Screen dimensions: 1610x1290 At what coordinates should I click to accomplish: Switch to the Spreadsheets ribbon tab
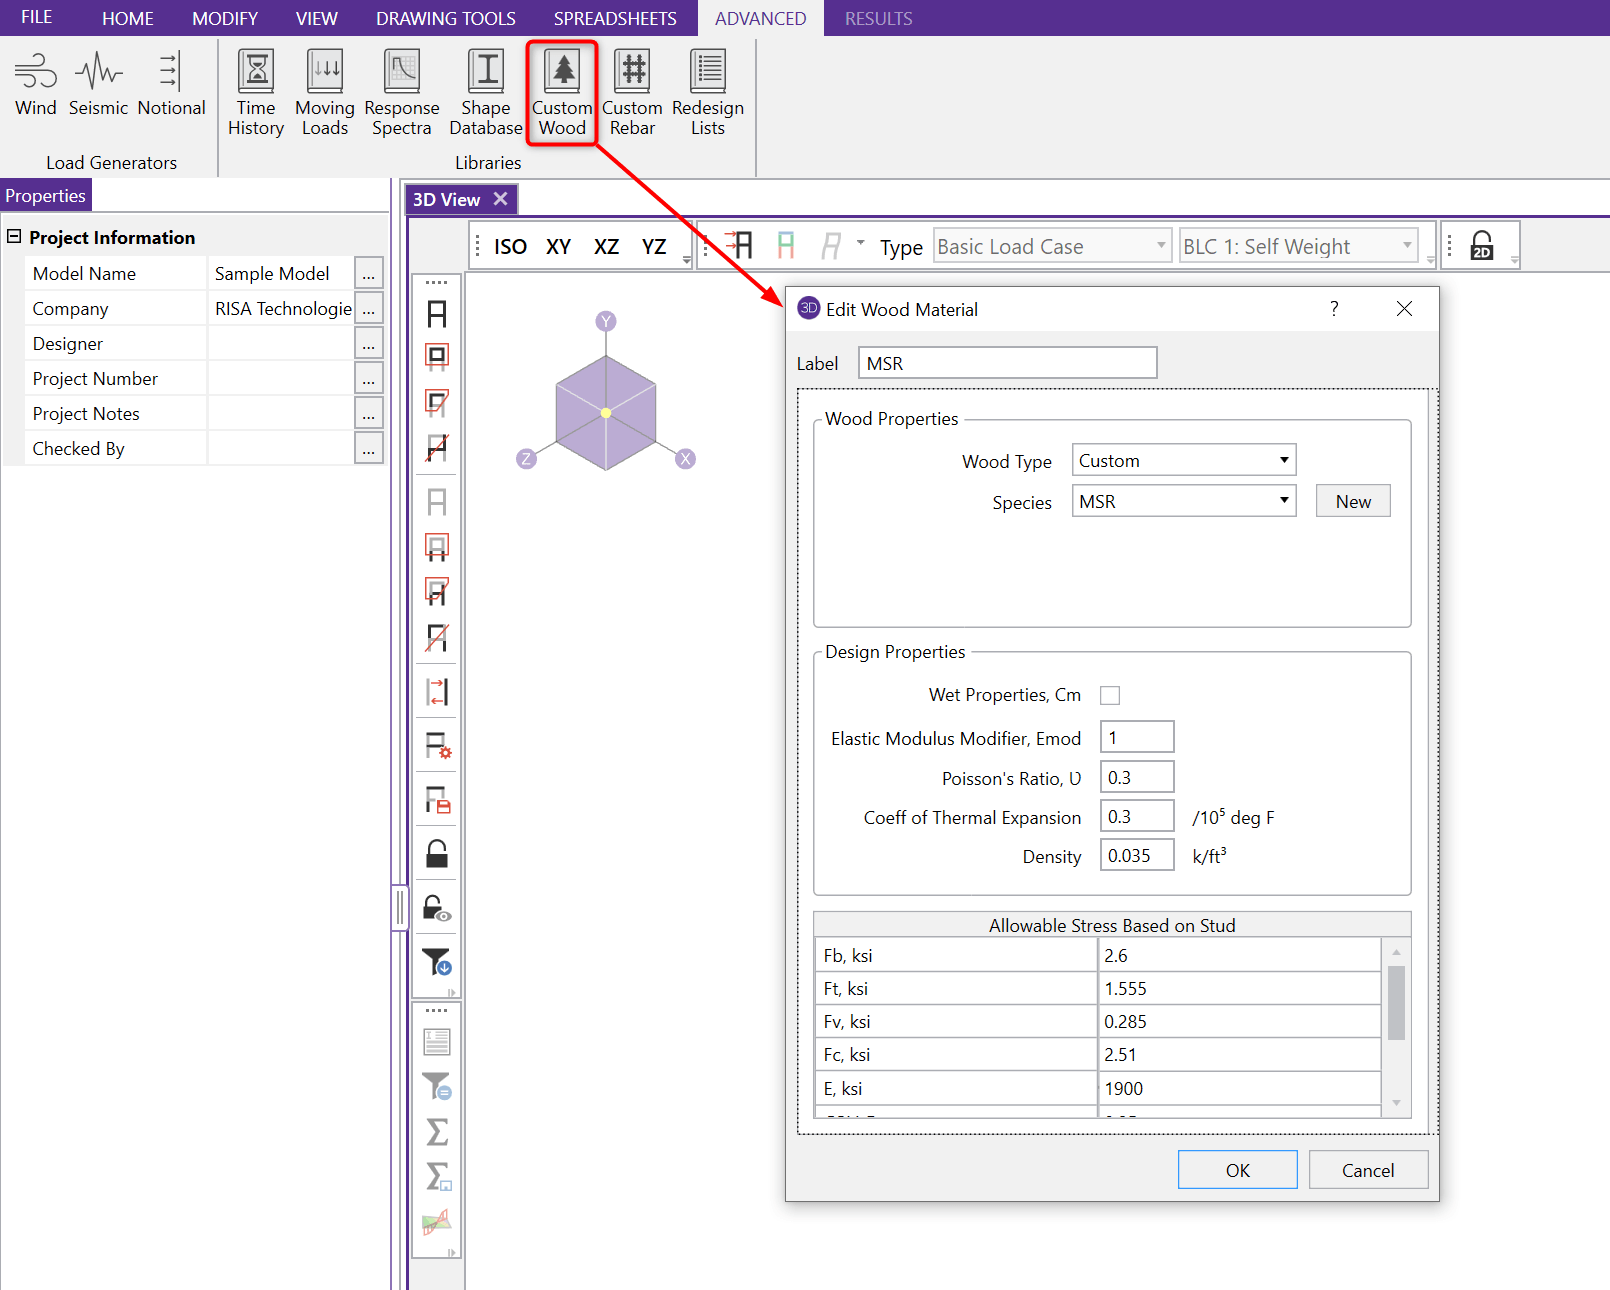pyautogui.click(x=615, y=18)
